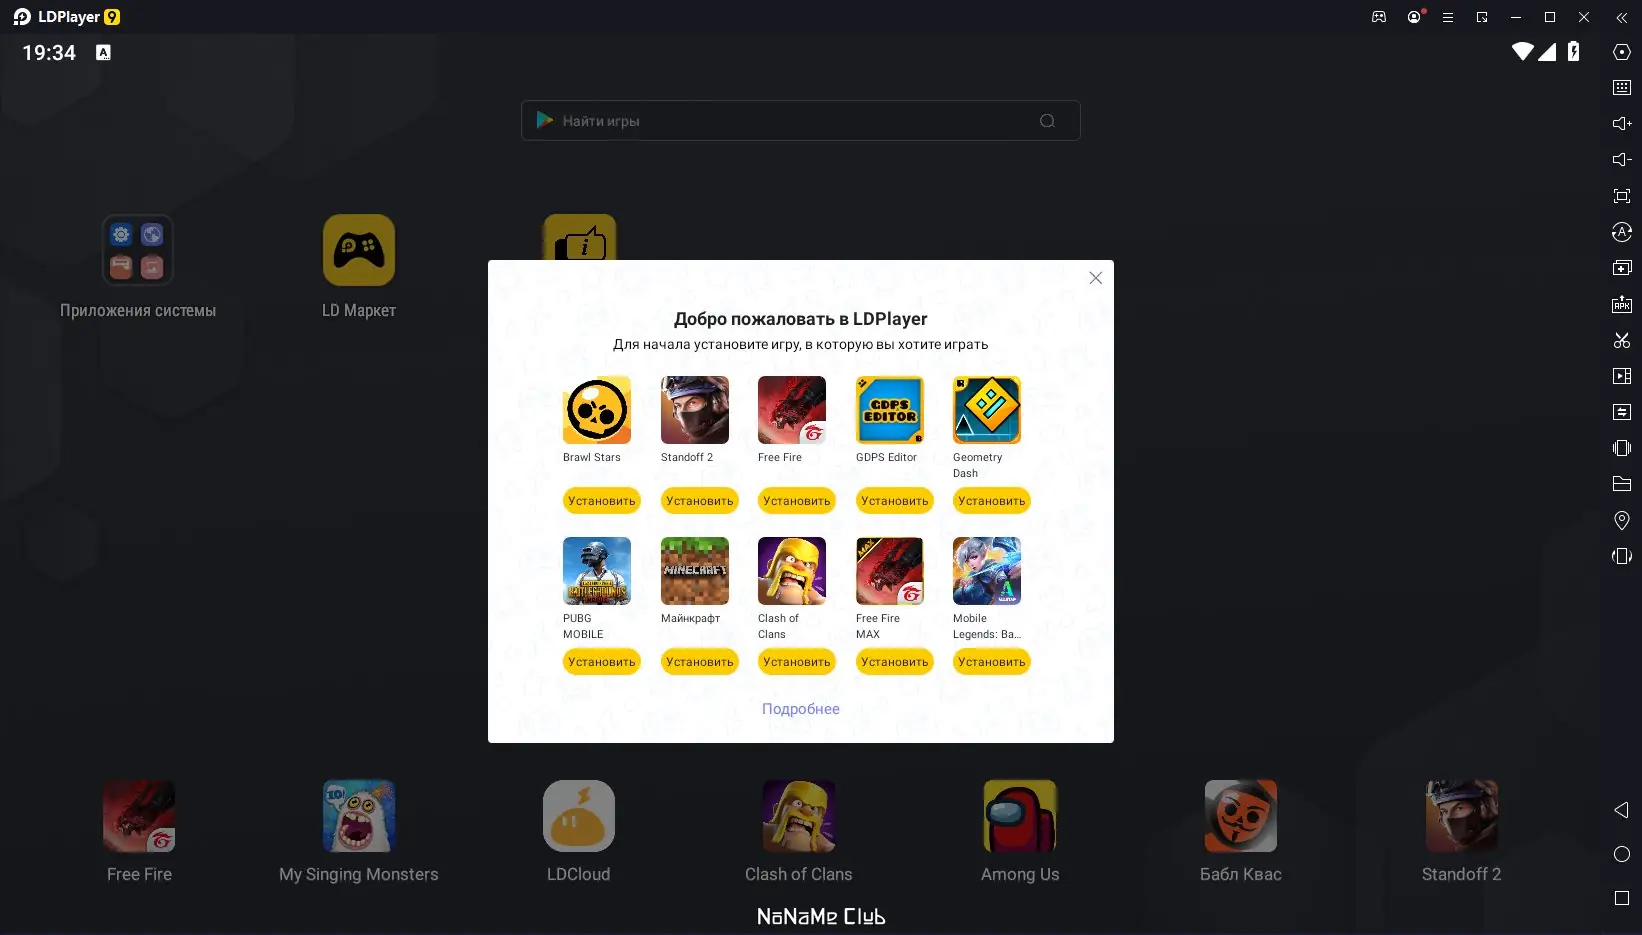Open the synchronizer (two arrows) sidebar icon

point(1622,412)
